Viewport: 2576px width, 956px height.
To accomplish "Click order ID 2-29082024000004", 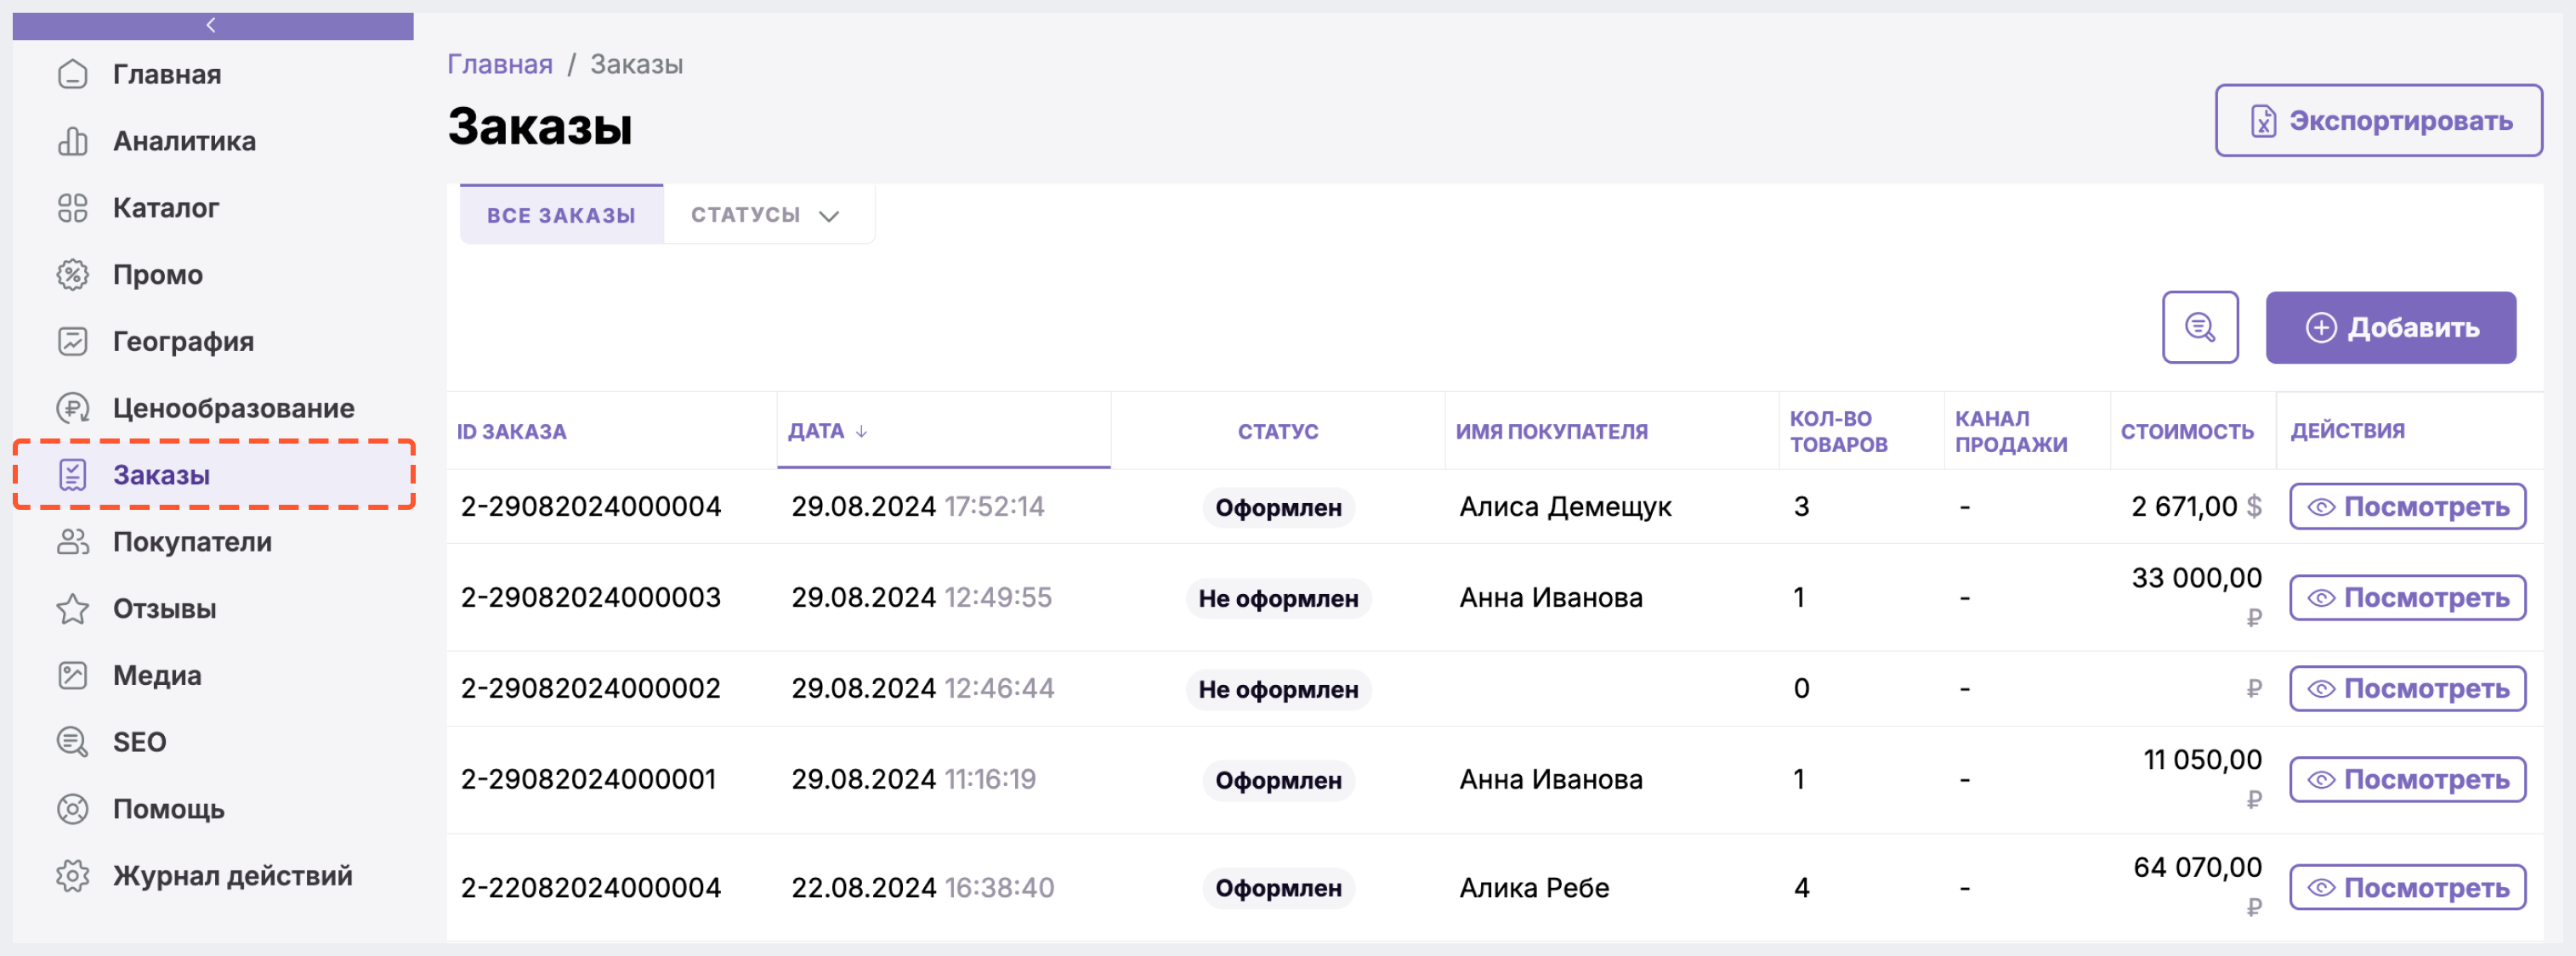I will 590,507.
